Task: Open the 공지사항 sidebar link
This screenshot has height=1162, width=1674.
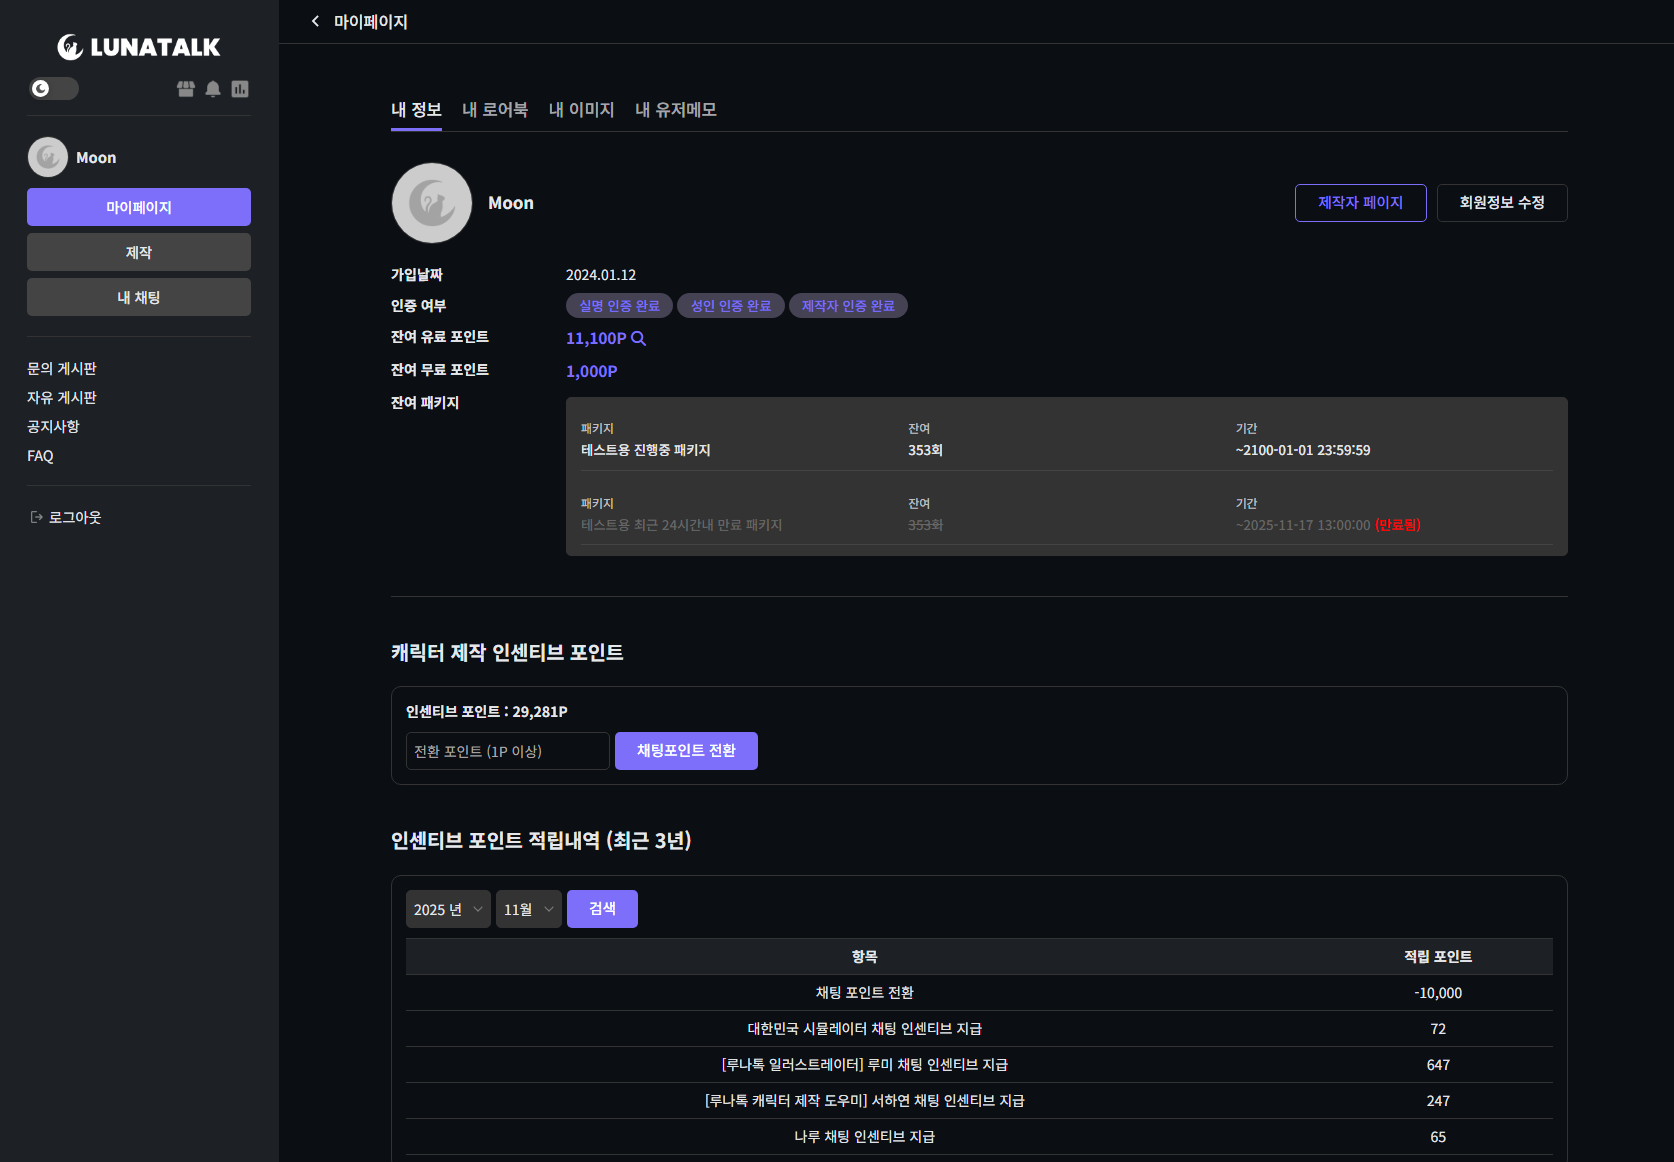Action: click(x=53, y=427)
